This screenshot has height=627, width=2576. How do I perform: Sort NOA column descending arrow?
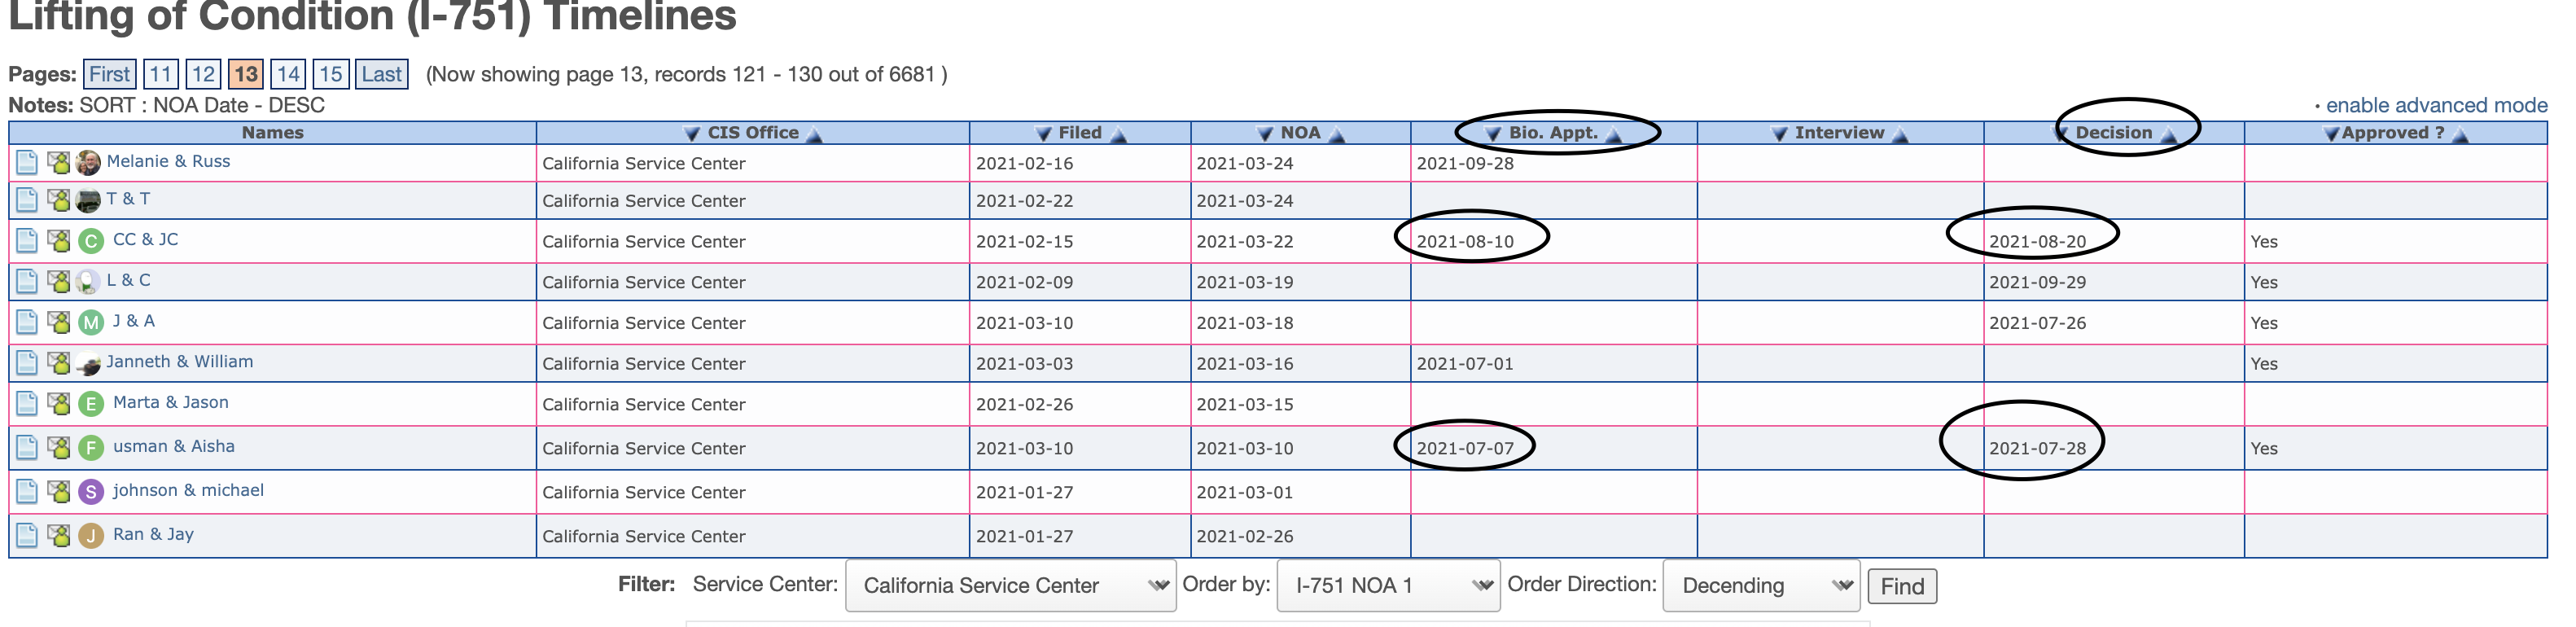click(1266, 134)
